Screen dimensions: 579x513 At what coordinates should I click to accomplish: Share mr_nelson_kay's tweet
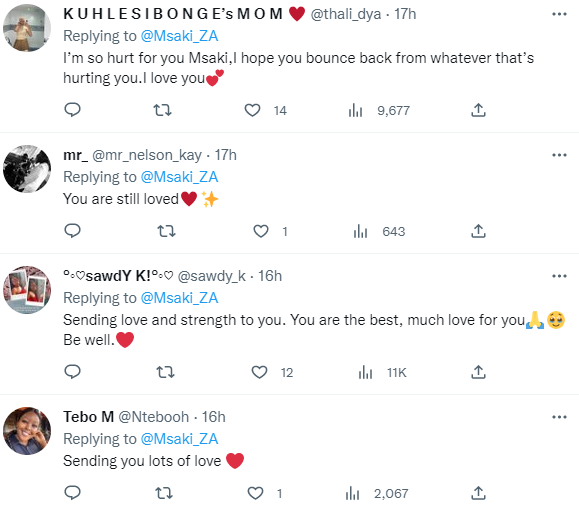[478, 231]
